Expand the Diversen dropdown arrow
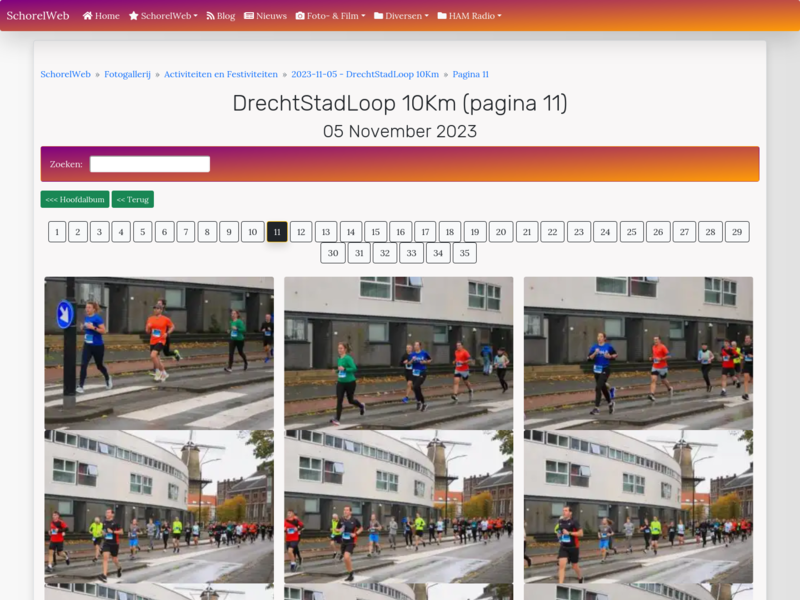 pyautogui.click(x=427, y=16)
